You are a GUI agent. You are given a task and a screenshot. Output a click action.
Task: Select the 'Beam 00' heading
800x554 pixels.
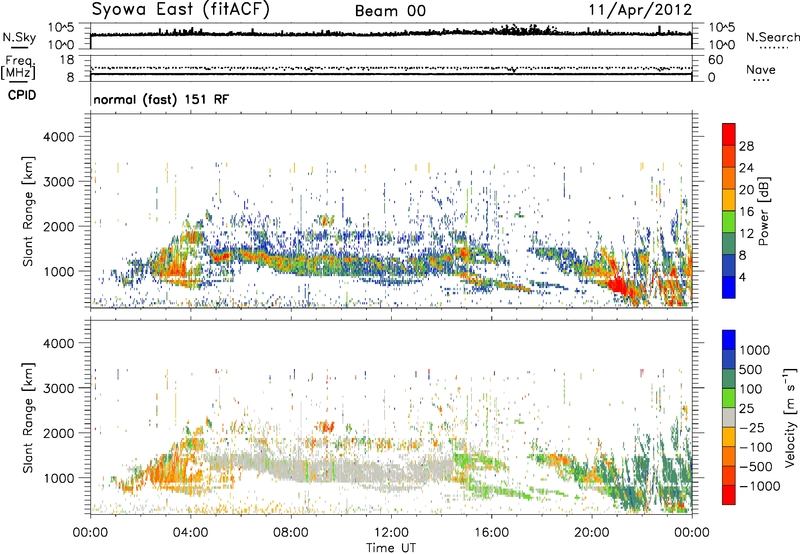click(x=390, y=11)
